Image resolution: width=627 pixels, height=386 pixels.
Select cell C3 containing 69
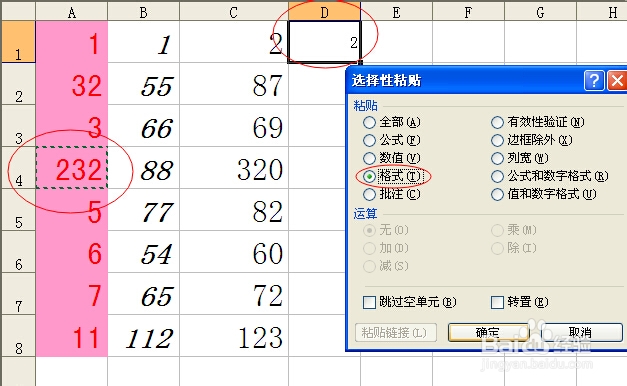click(x=234, y=126)
